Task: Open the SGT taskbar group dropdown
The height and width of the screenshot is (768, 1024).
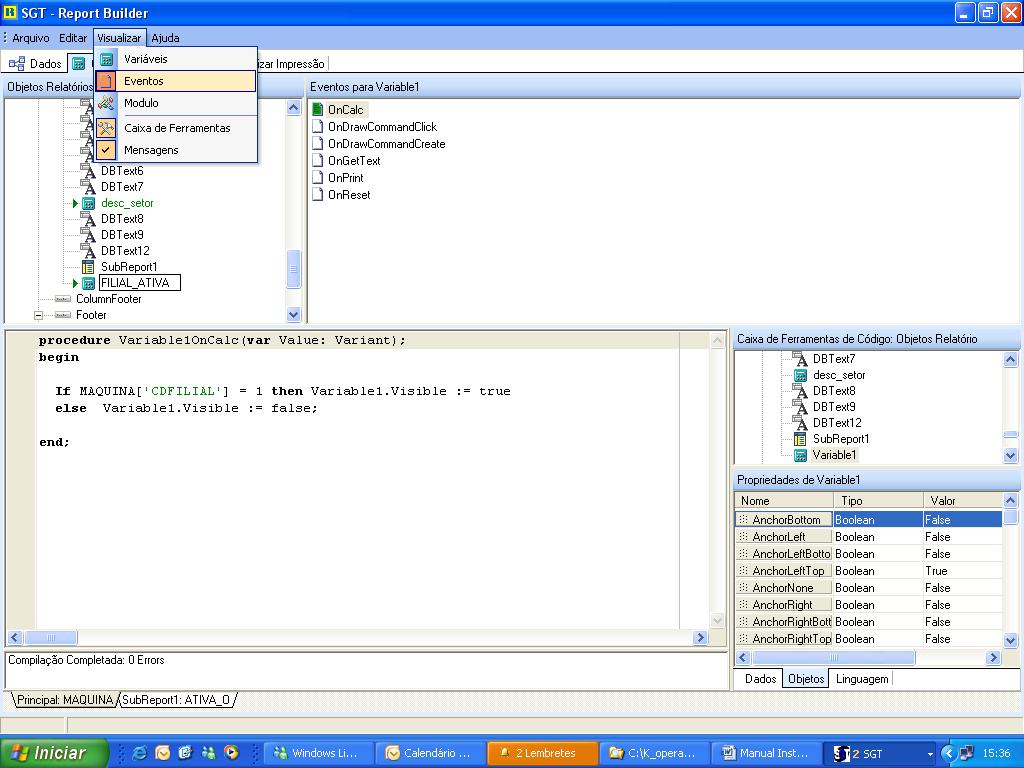Action: click(930, 753)
